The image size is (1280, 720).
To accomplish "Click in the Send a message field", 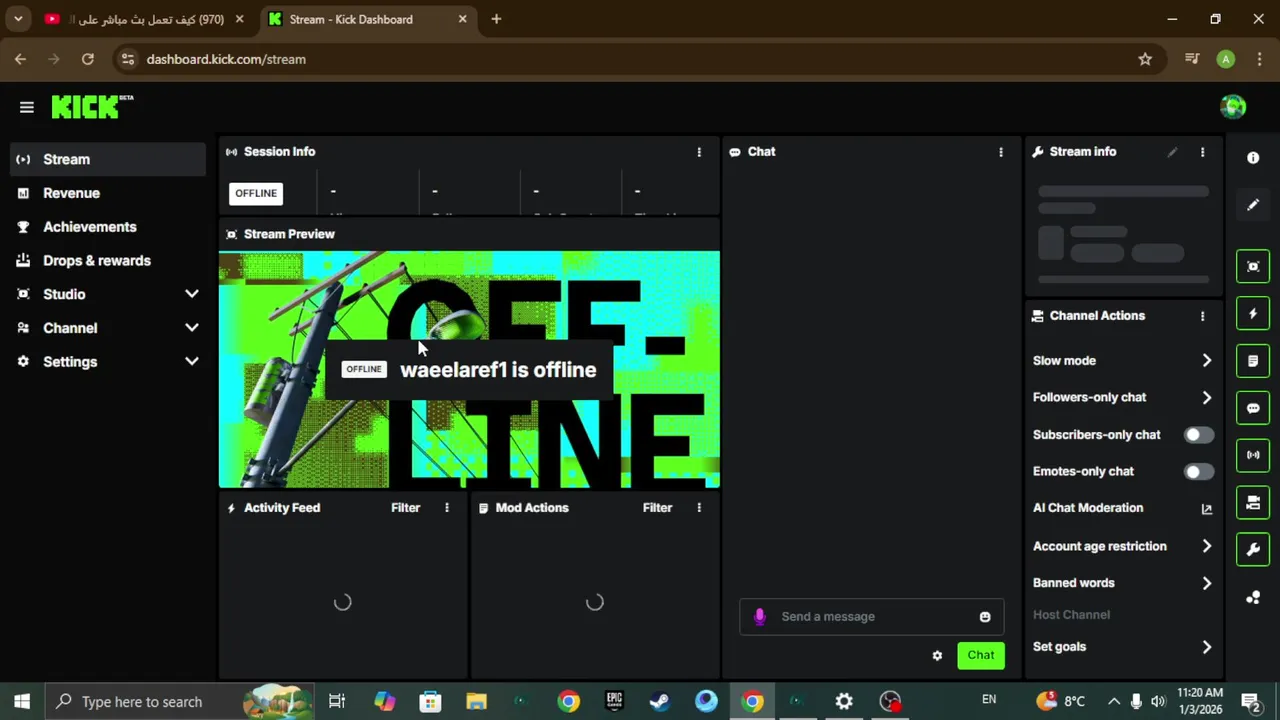I will [870, 617].
